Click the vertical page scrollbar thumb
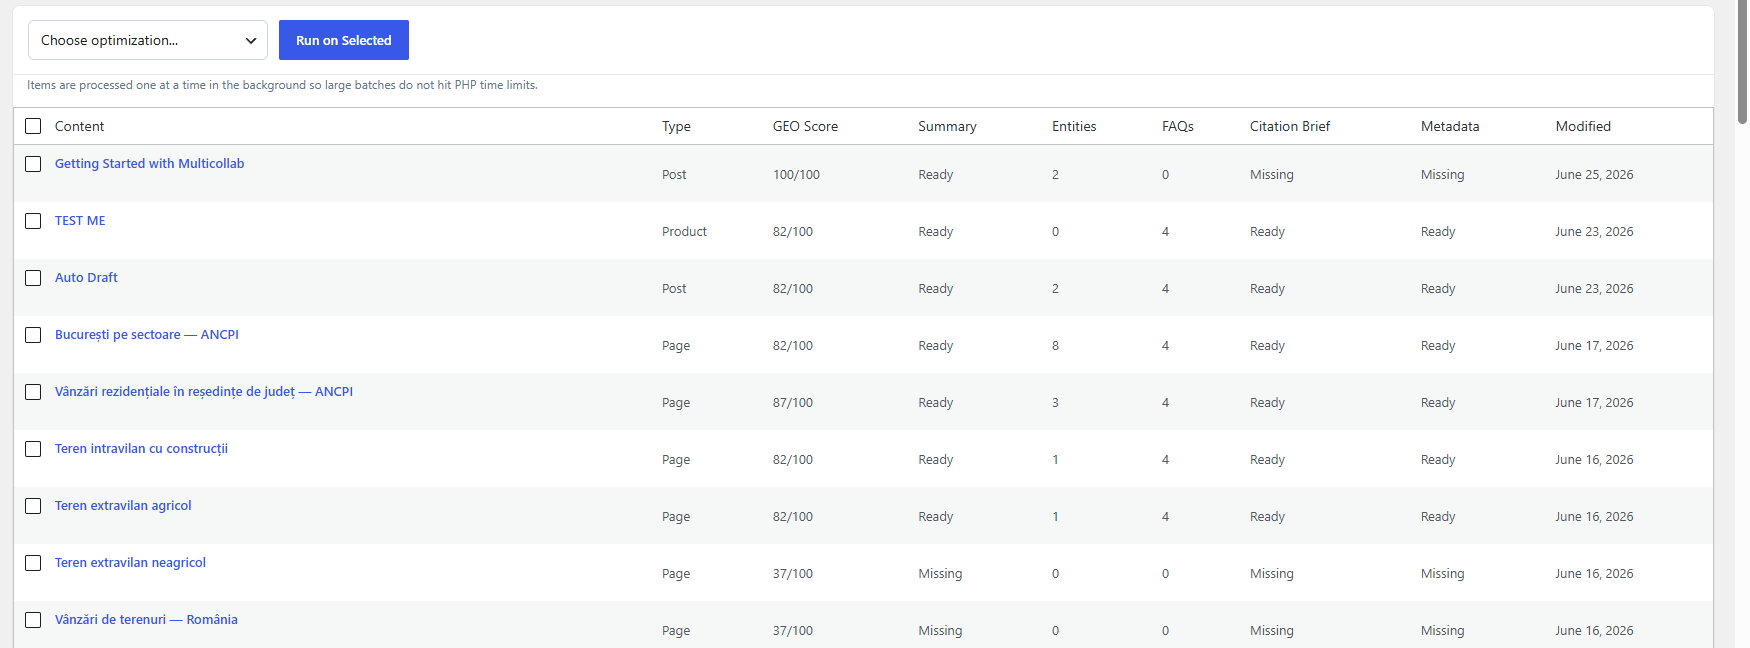This screenshot has width=1750, height=648. 1743,60
